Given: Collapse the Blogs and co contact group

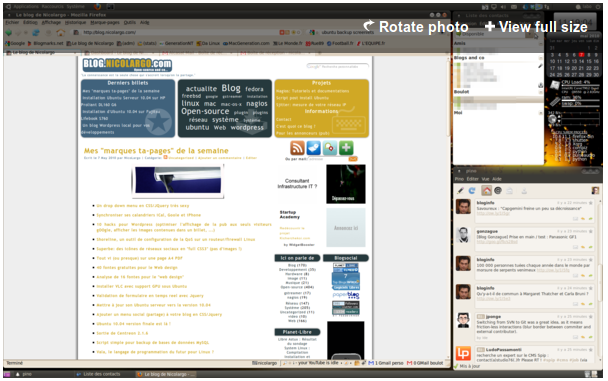Looking at the screenshot, I should click(540, 58).
